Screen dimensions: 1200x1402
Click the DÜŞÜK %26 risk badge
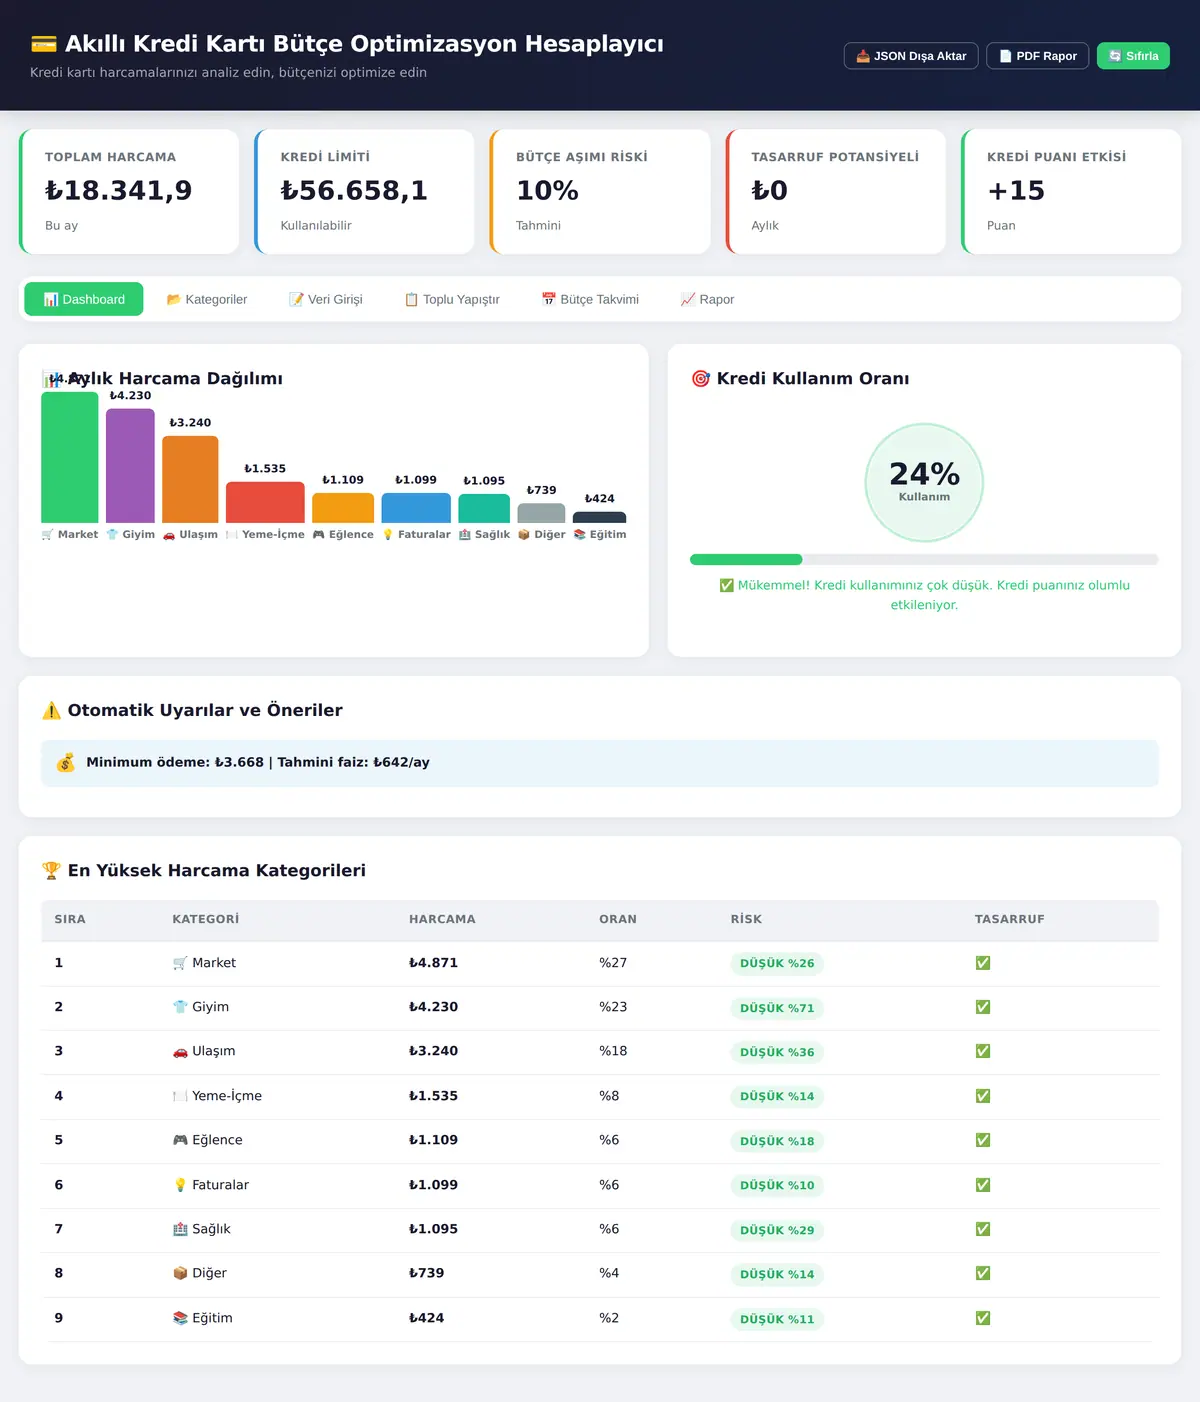point(777,963)
